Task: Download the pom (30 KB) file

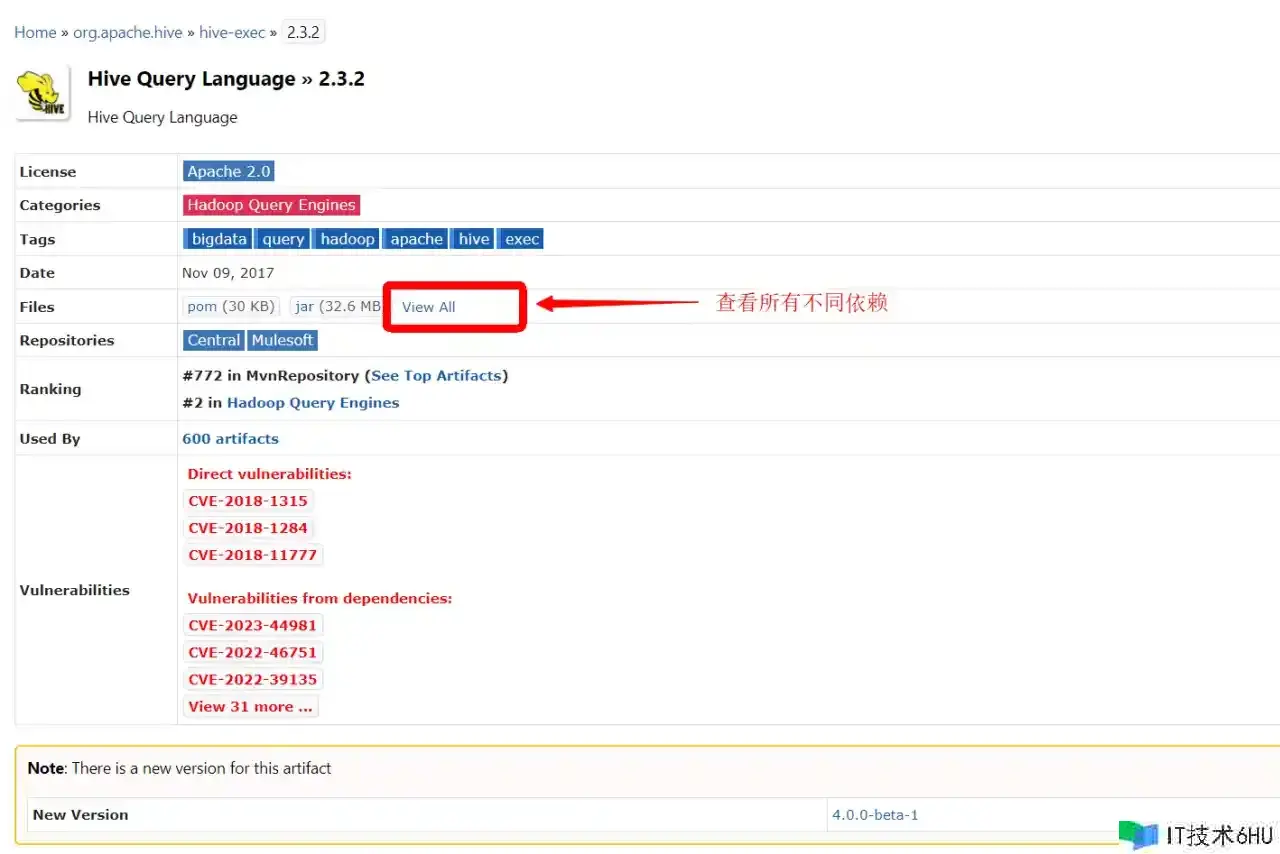Action: pyautogui.click(x=231, y=306)
